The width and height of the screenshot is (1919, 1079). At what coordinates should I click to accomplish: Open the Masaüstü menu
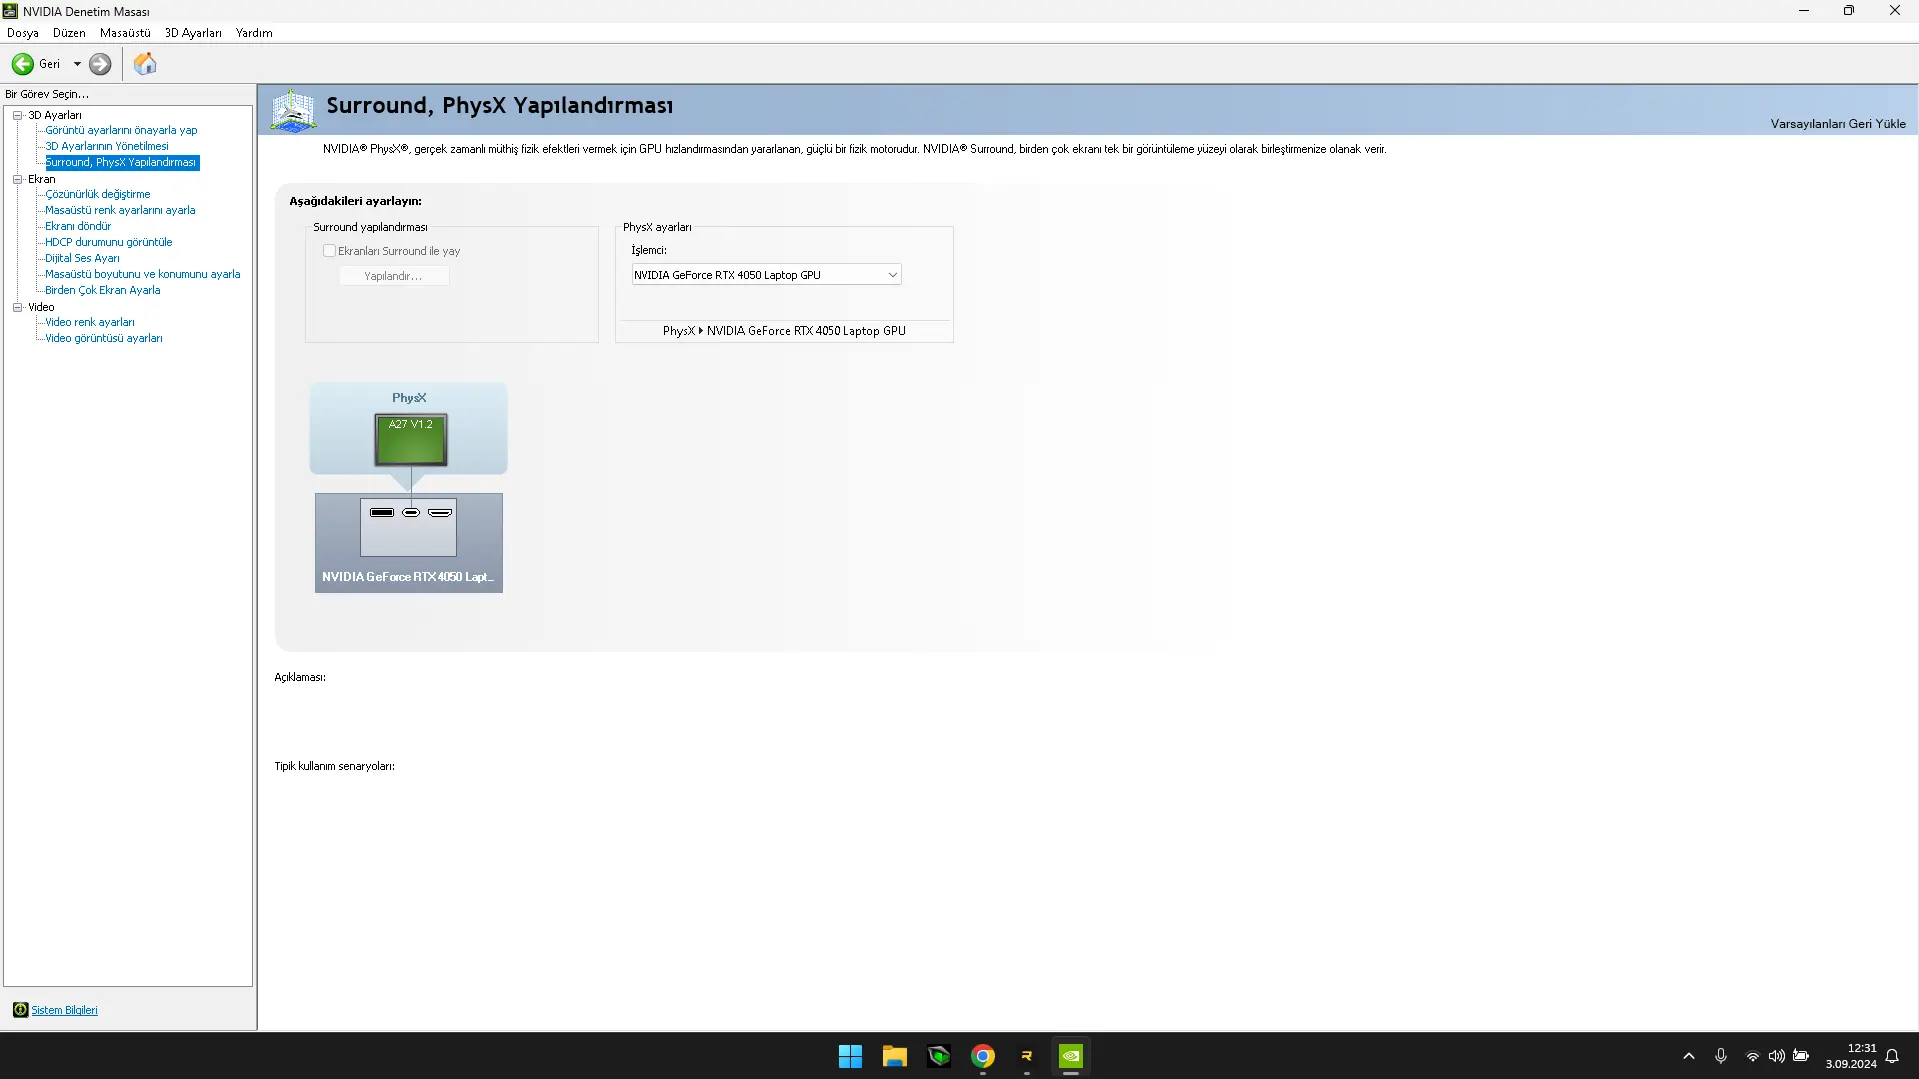point(125,33)
